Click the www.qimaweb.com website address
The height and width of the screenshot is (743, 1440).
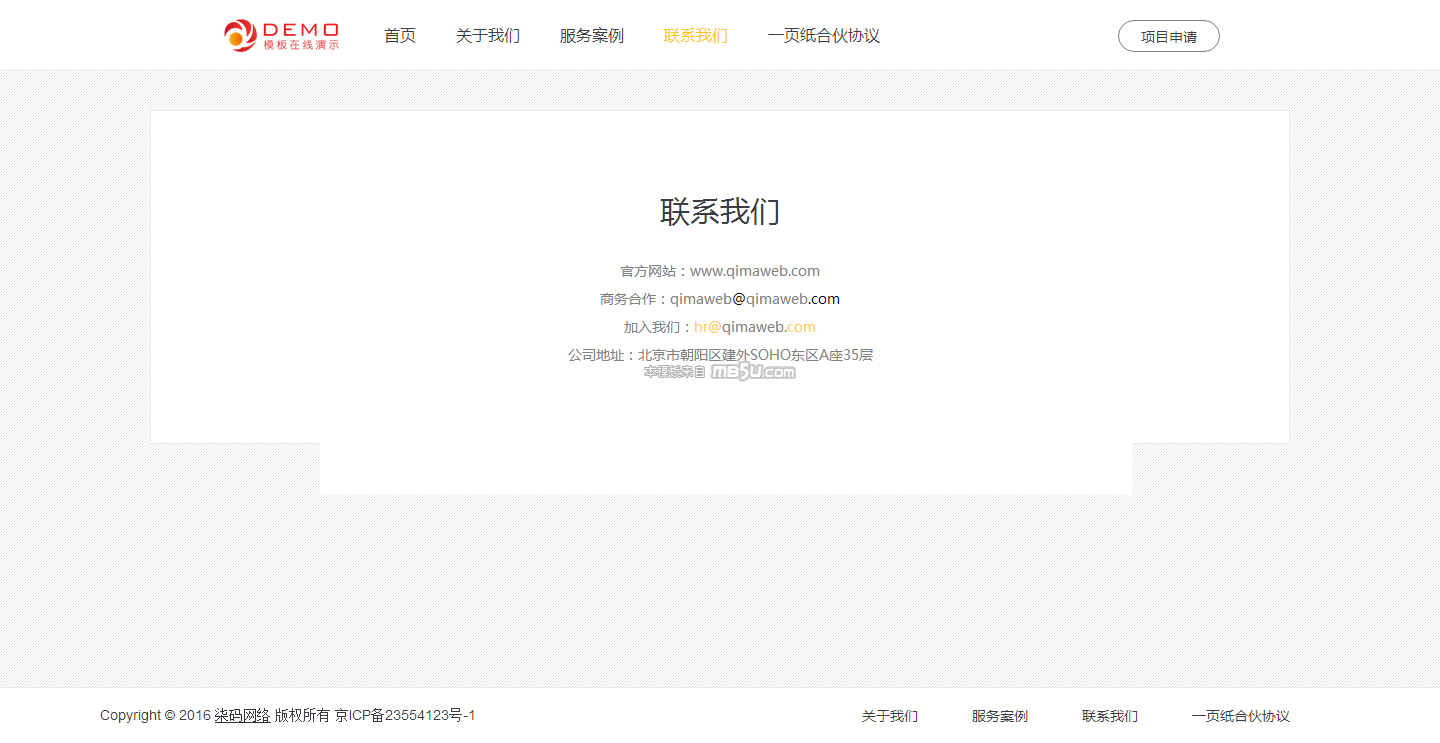point(755,271)
